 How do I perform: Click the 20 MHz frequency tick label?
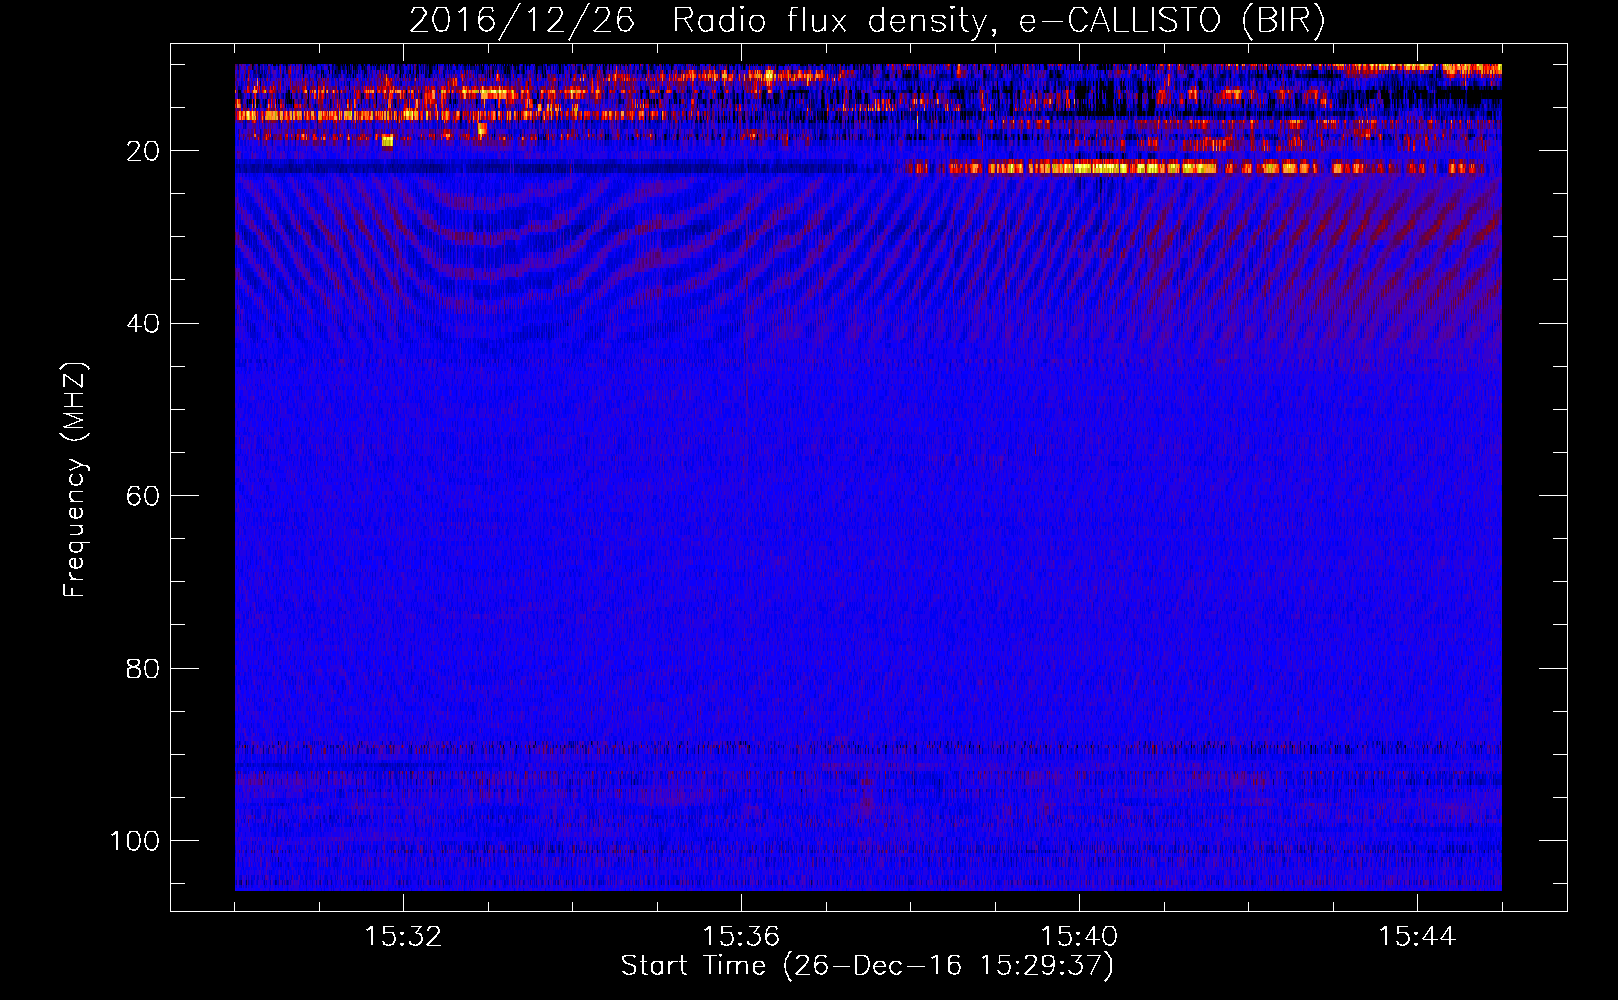point(143,151)
